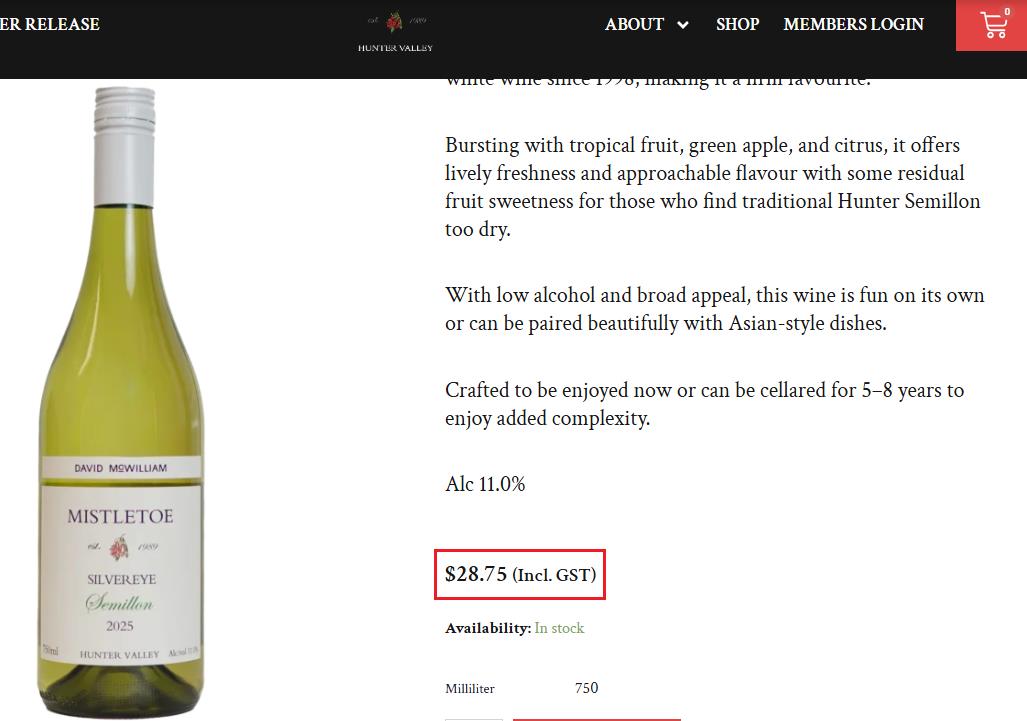Open the shopping cart icon

(x=993, y=26)
